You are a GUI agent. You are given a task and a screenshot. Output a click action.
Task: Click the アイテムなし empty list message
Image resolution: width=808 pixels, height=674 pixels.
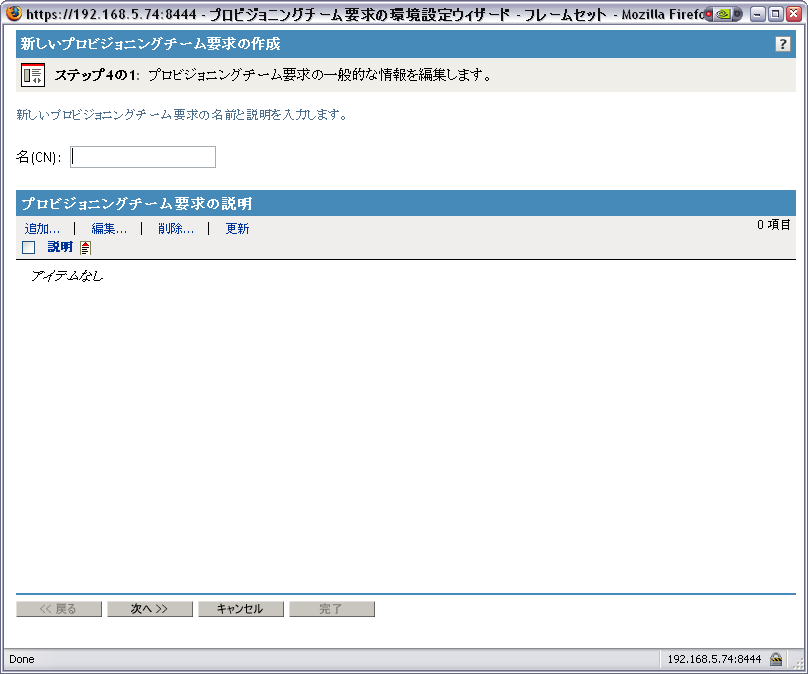tap(67, 276)
